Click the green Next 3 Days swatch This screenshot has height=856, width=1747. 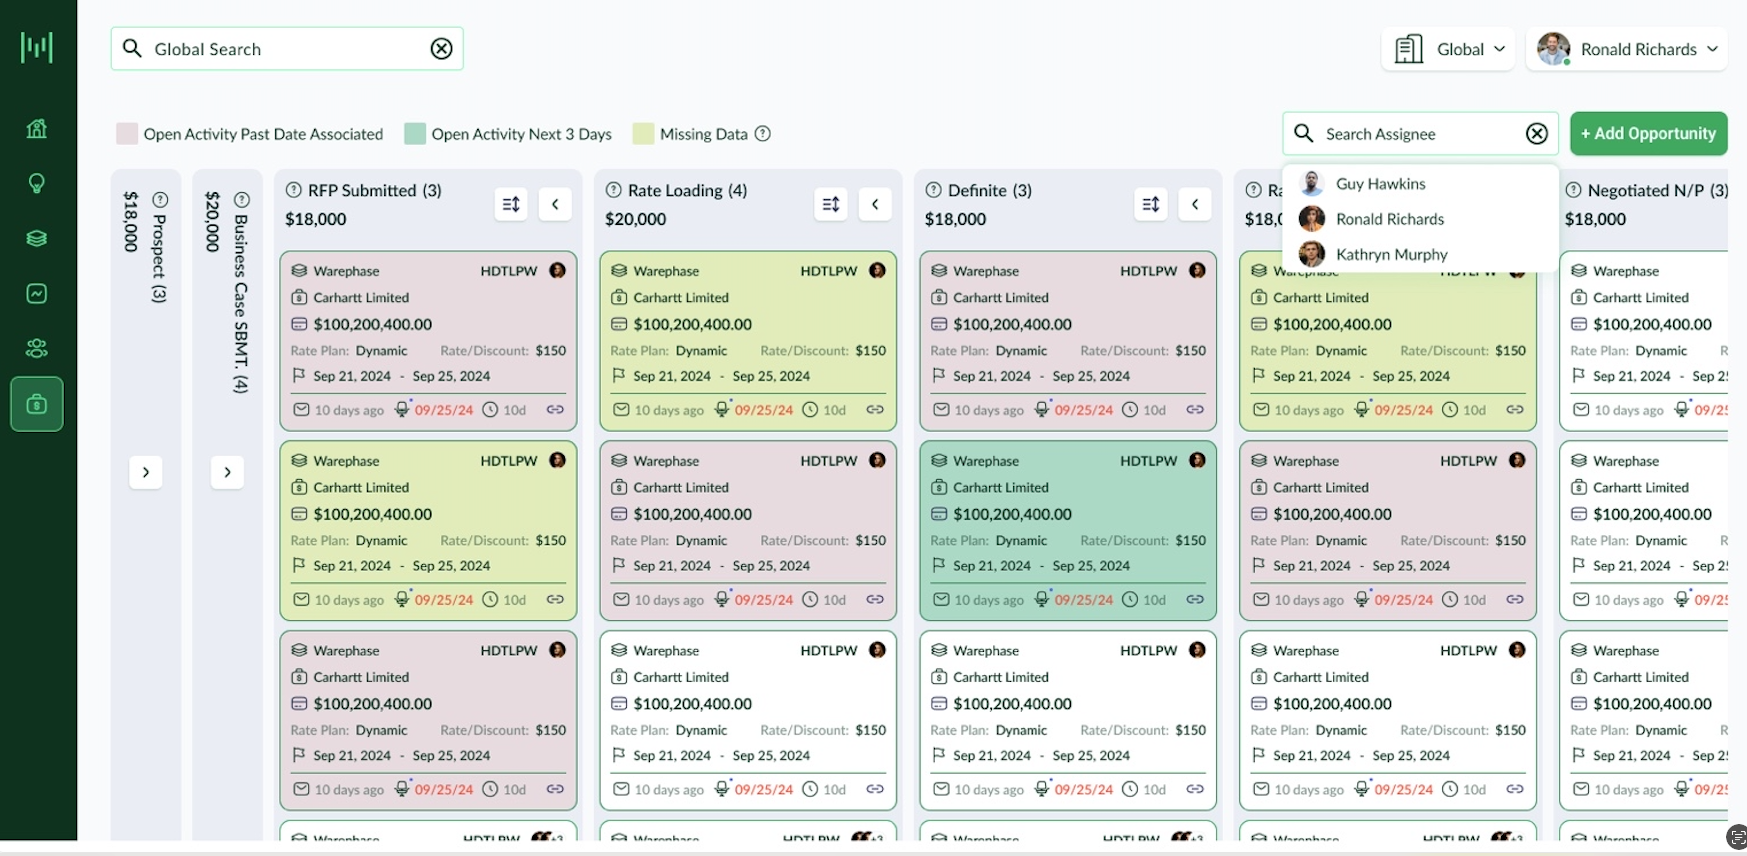(x=415, y=133)
